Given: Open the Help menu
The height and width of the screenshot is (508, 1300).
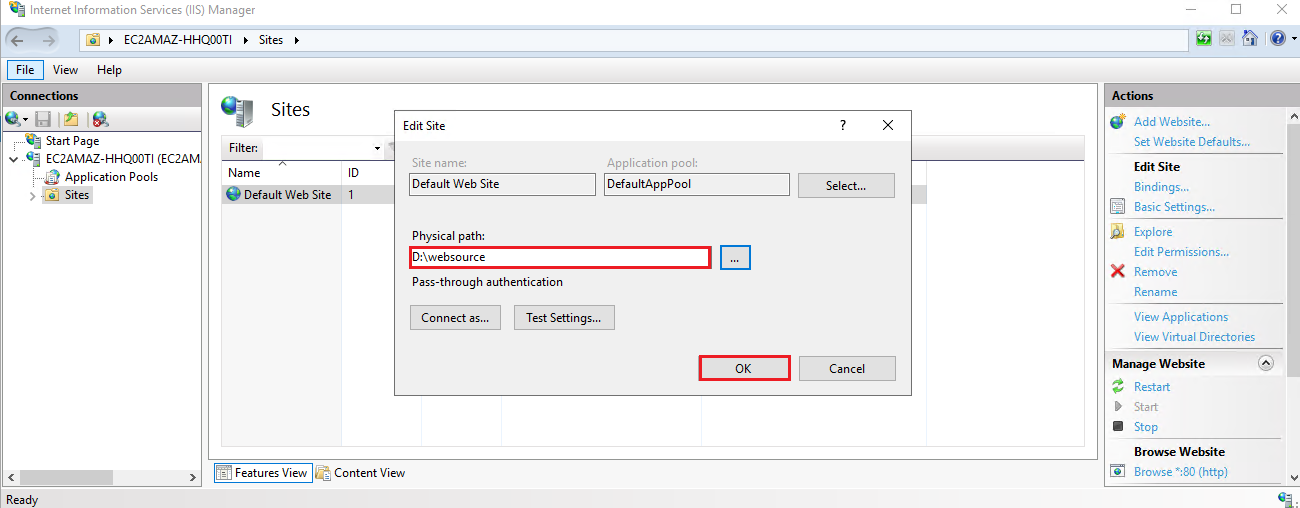Looking at the screenshot, I should click(x=109, y=70).
